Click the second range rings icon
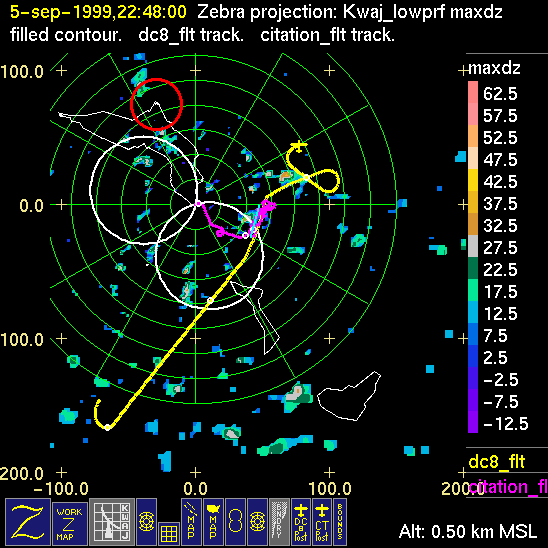The height and width of the screenshot is (548, 548). click(257, 521)
